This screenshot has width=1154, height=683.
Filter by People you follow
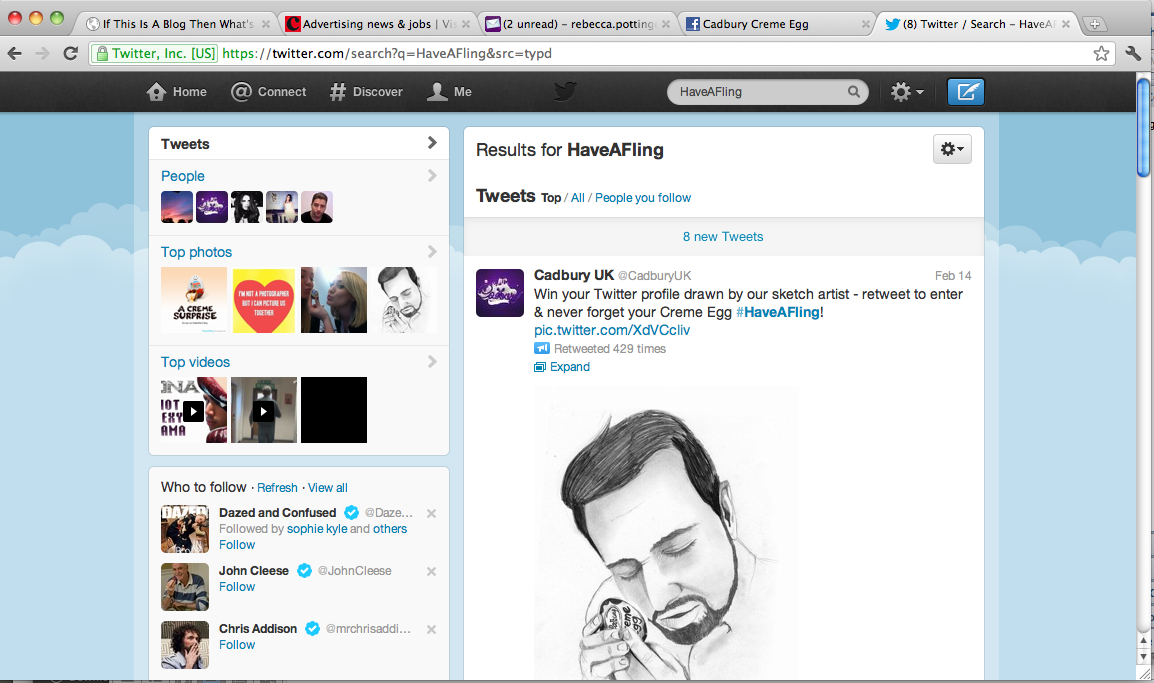643,198
